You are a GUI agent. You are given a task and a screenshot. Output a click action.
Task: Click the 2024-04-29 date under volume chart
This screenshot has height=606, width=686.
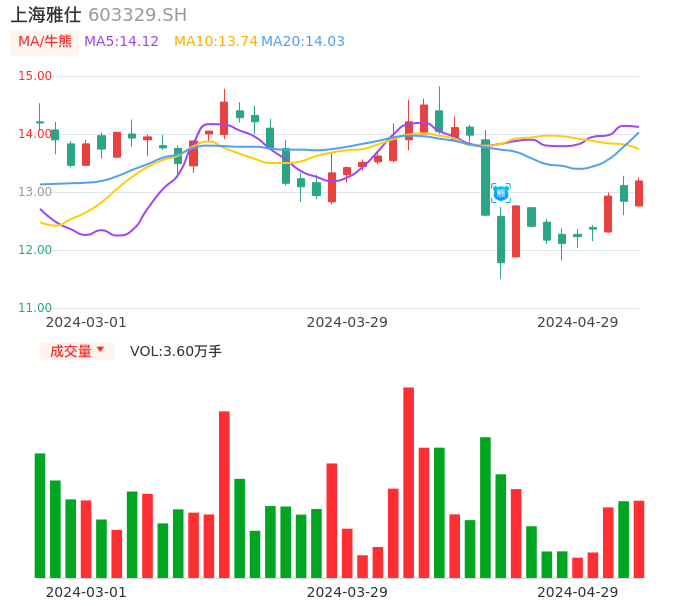point(577,592)
